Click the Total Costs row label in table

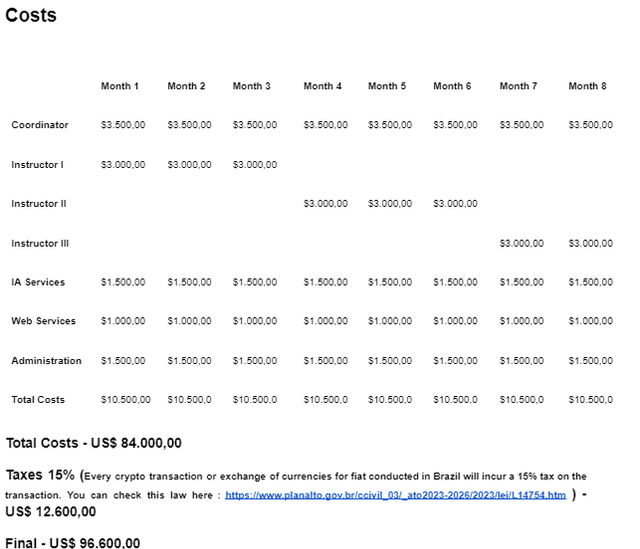pyautogui.click(x=38, y=399)
